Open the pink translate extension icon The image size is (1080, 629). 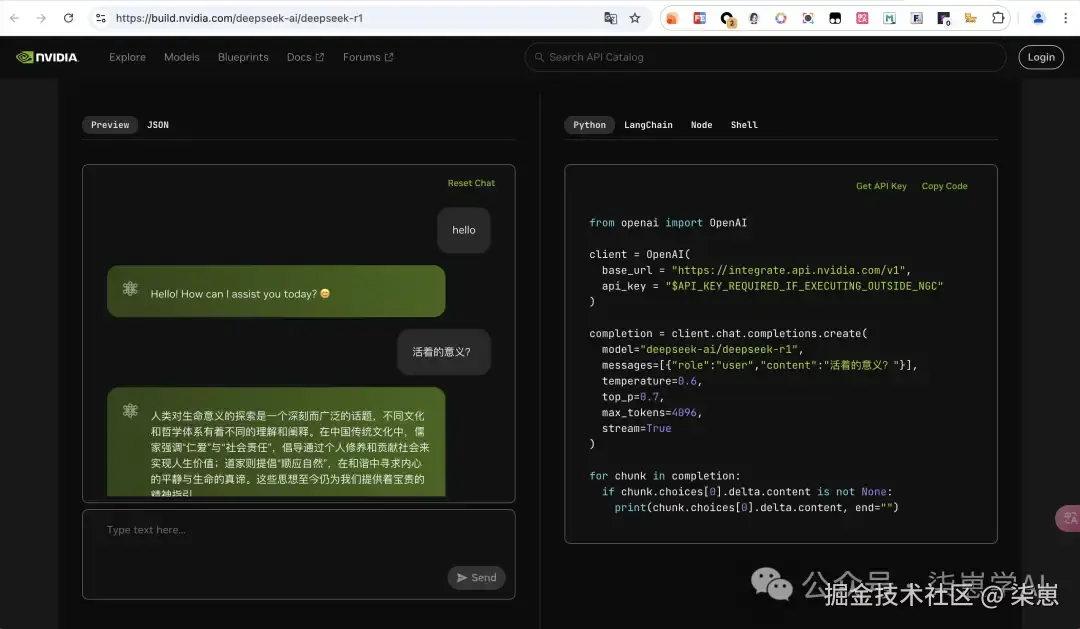862,18
